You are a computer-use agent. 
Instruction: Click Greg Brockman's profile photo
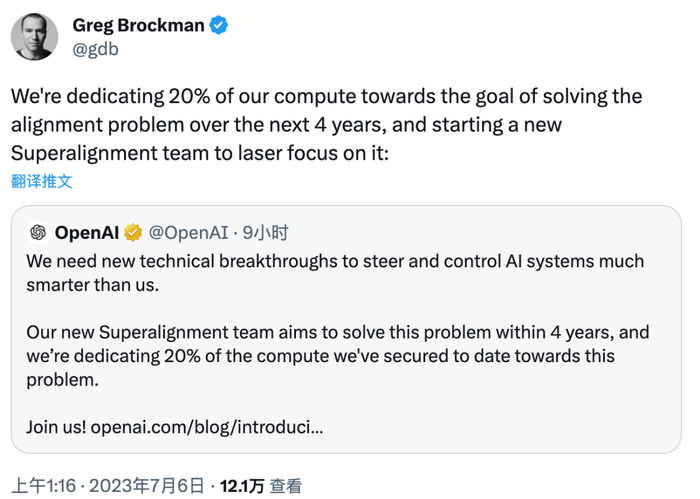(34, 36)
